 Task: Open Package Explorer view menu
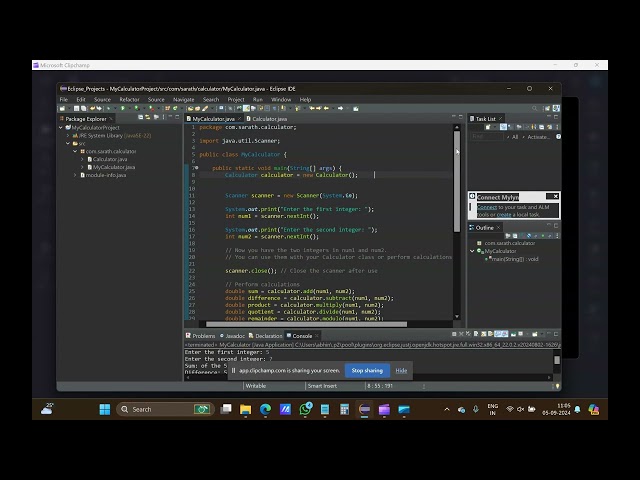pyautogui.click(x=163, y=117)
